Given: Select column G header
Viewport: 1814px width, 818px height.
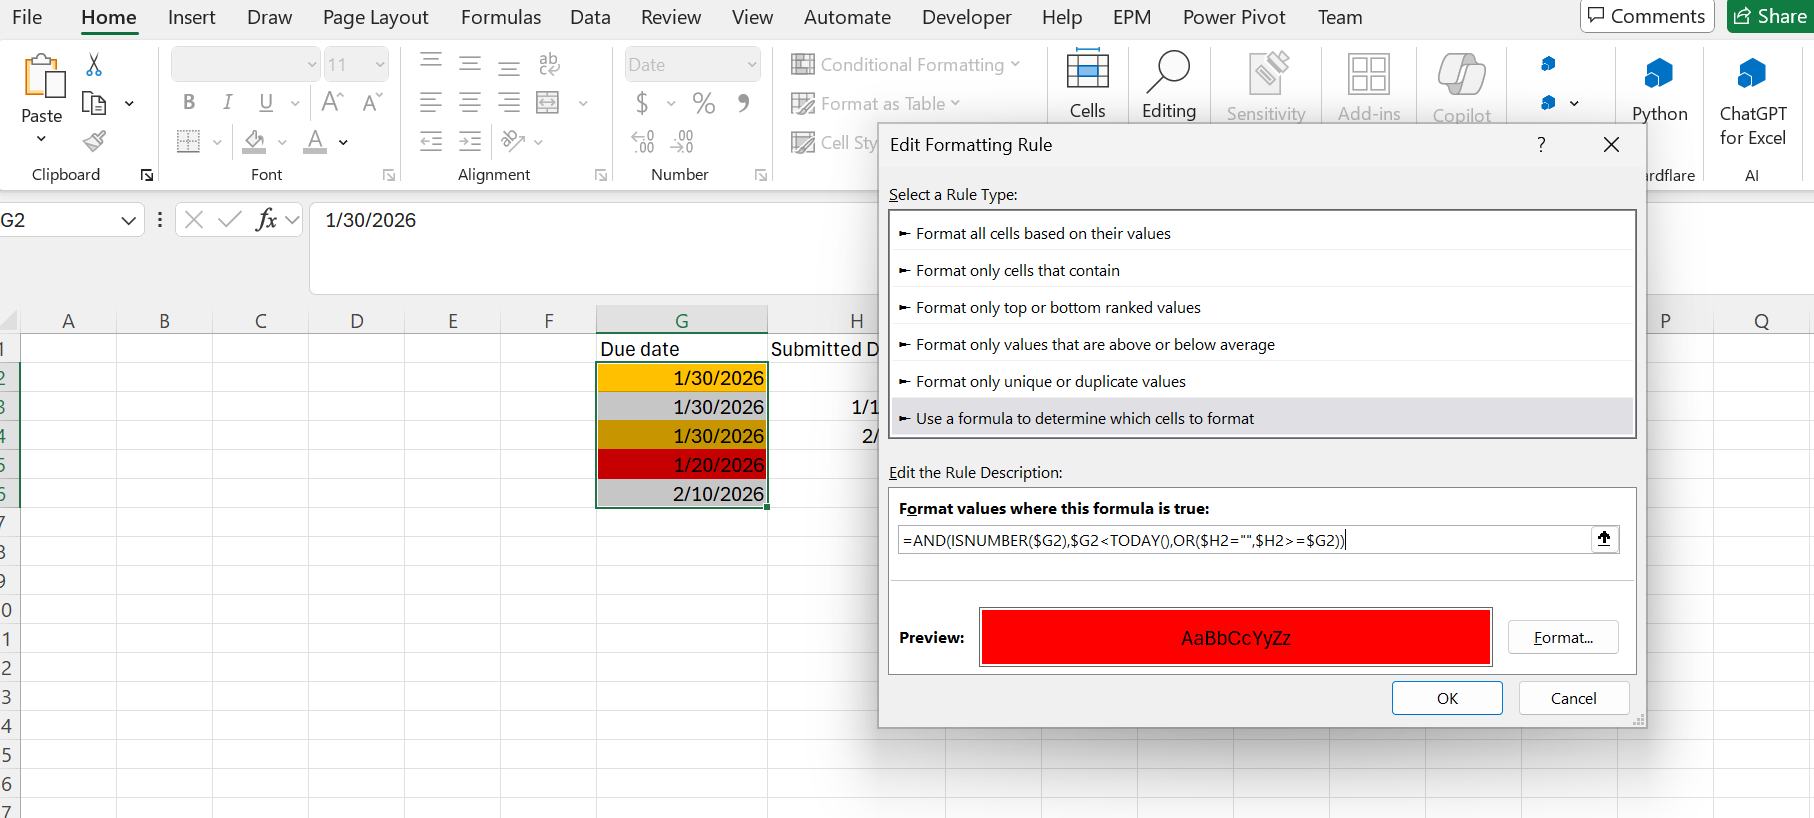Looking at the screenshot, I should coord(682,321).
